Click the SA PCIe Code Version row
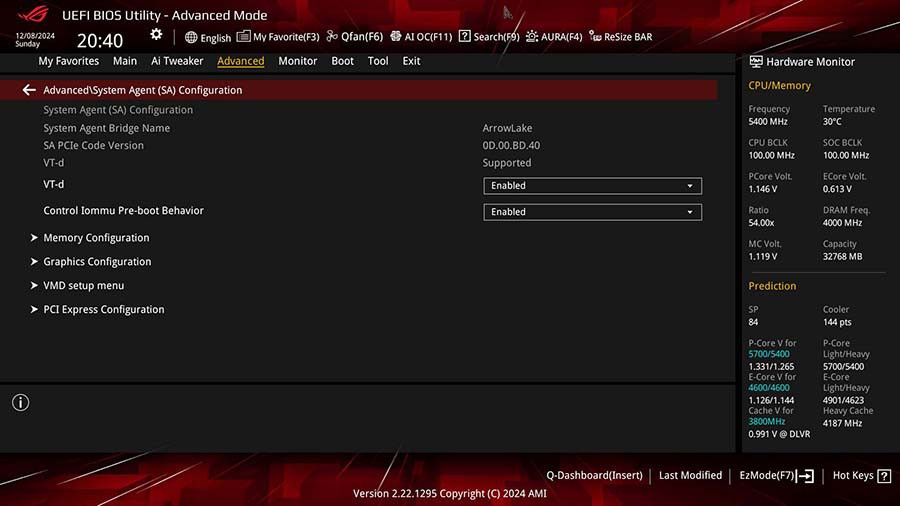The height and width of the screenshot is (506, 900). pyautogui.click(x=94, y=146)
